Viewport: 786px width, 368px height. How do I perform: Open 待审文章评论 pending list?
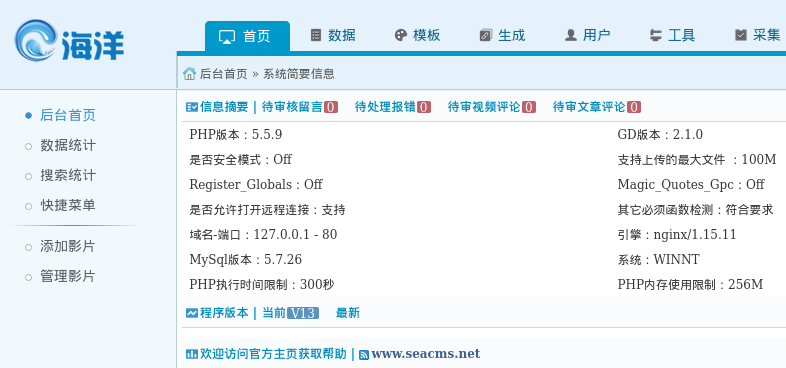[590, 107]
